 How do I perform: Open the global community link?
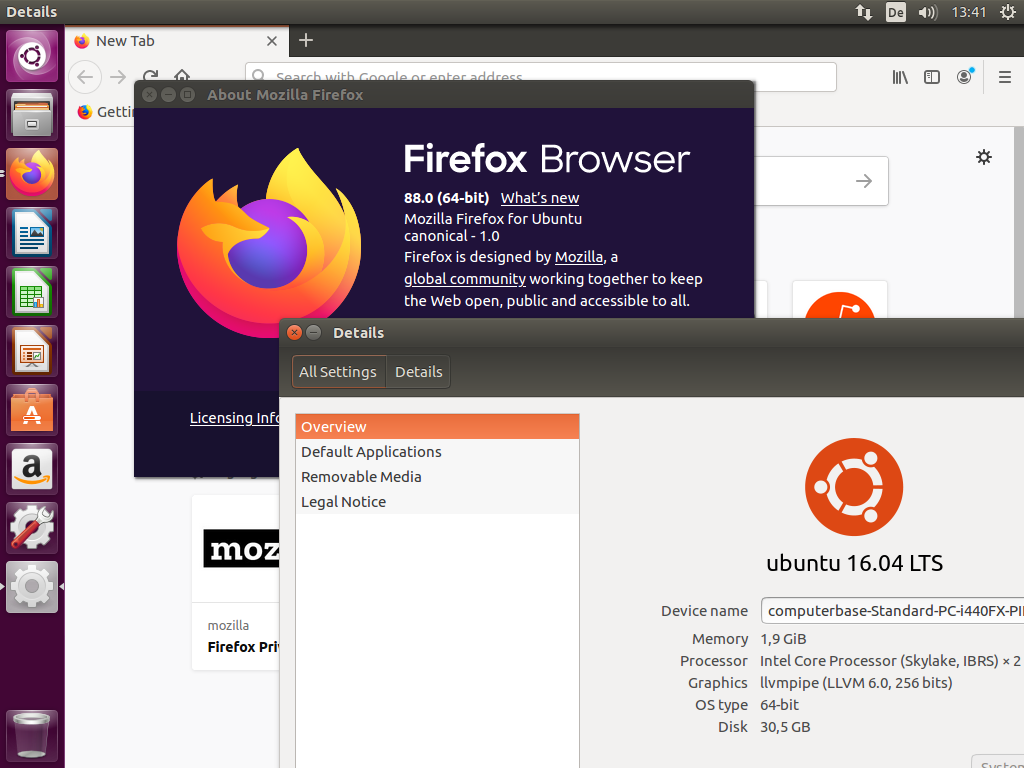click(464, 279)
